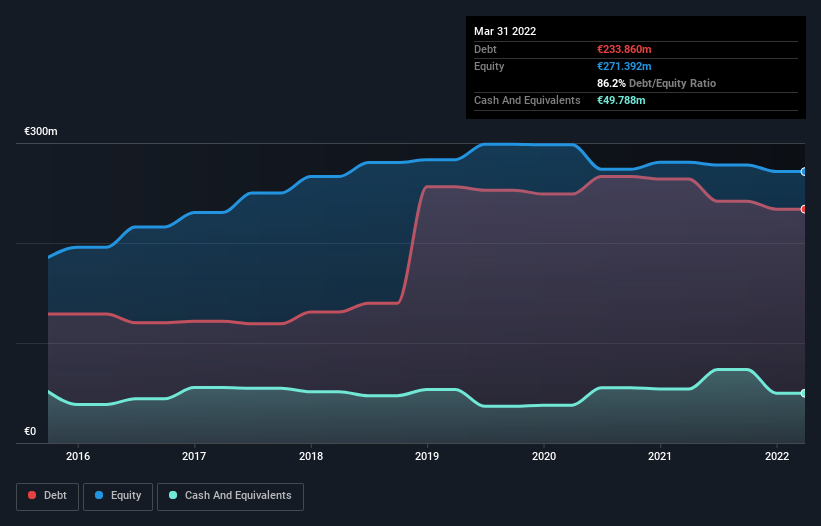The height and width of the screenshot is (526, 821).
Task: Click the blue Equity legend dot
Action: [x=99, y=495]
